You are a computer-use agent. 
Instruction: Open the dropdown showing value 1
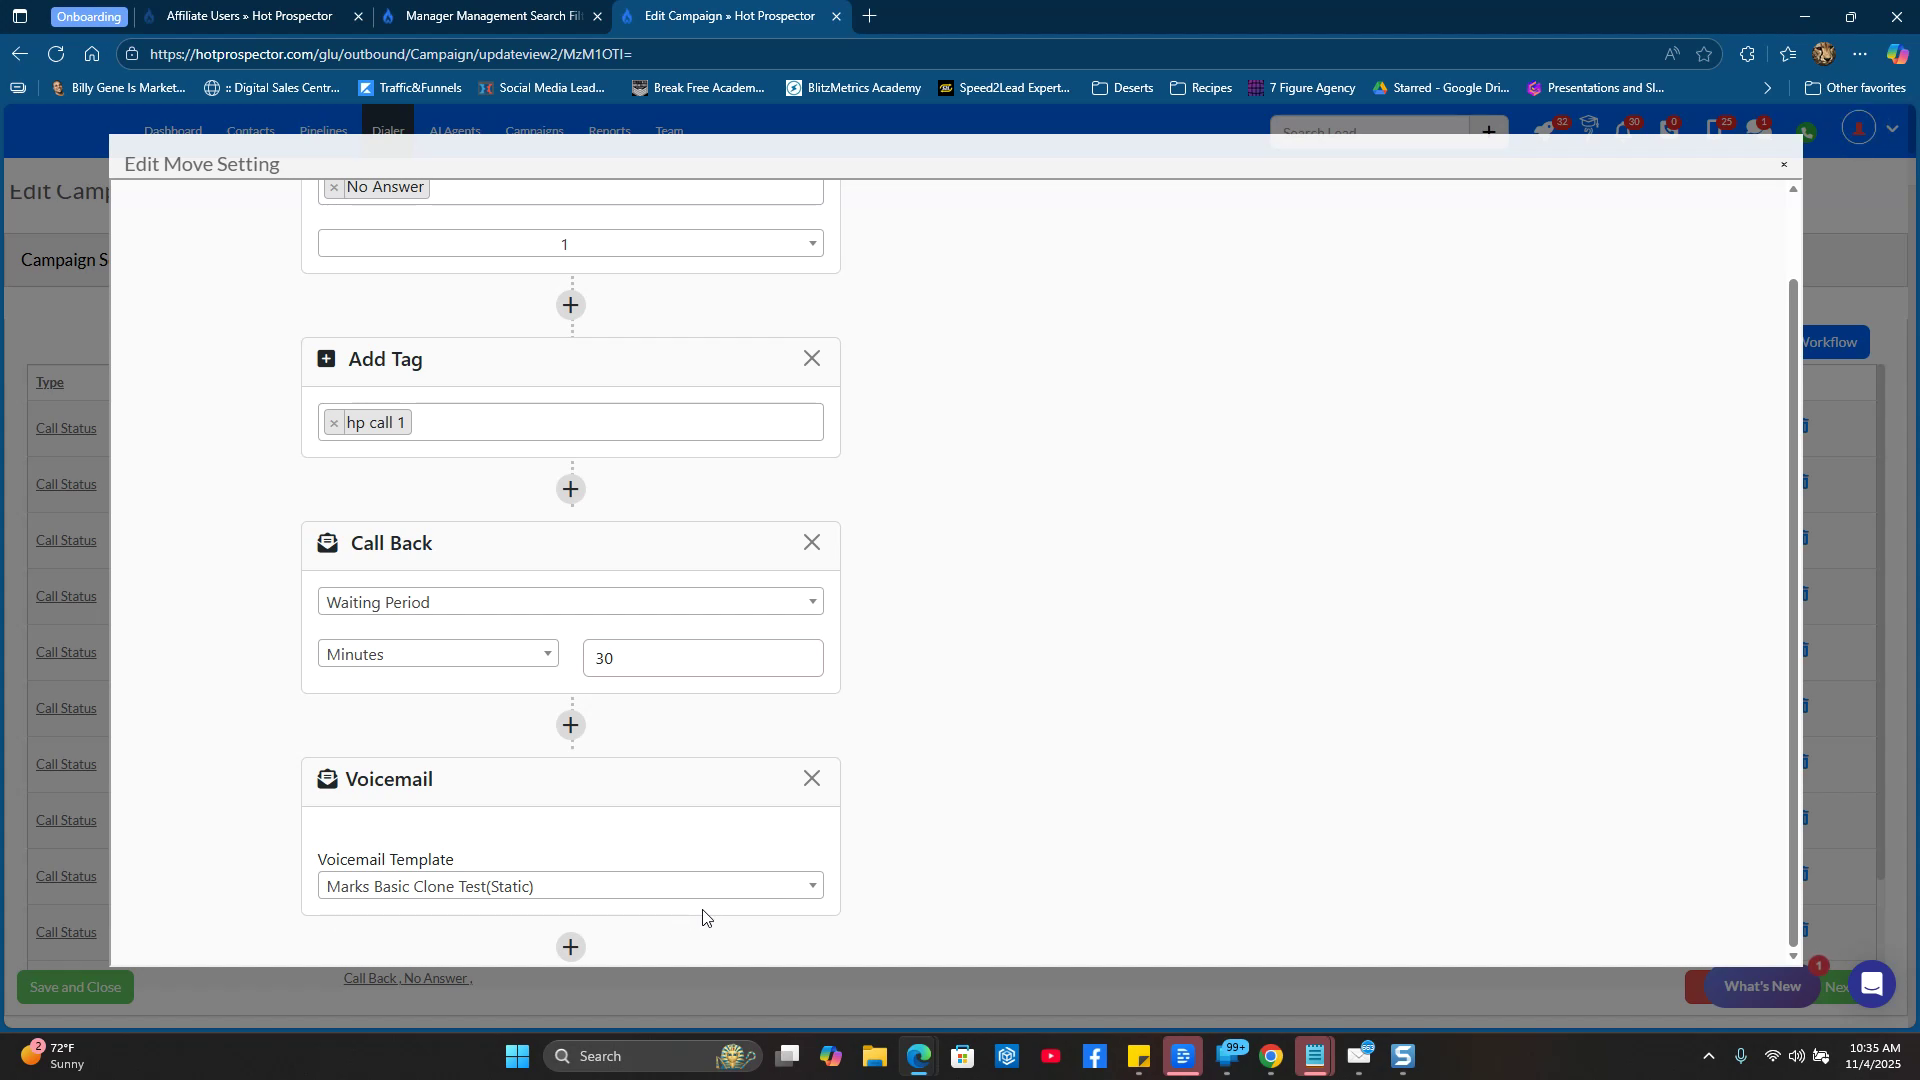pos(570,244)
